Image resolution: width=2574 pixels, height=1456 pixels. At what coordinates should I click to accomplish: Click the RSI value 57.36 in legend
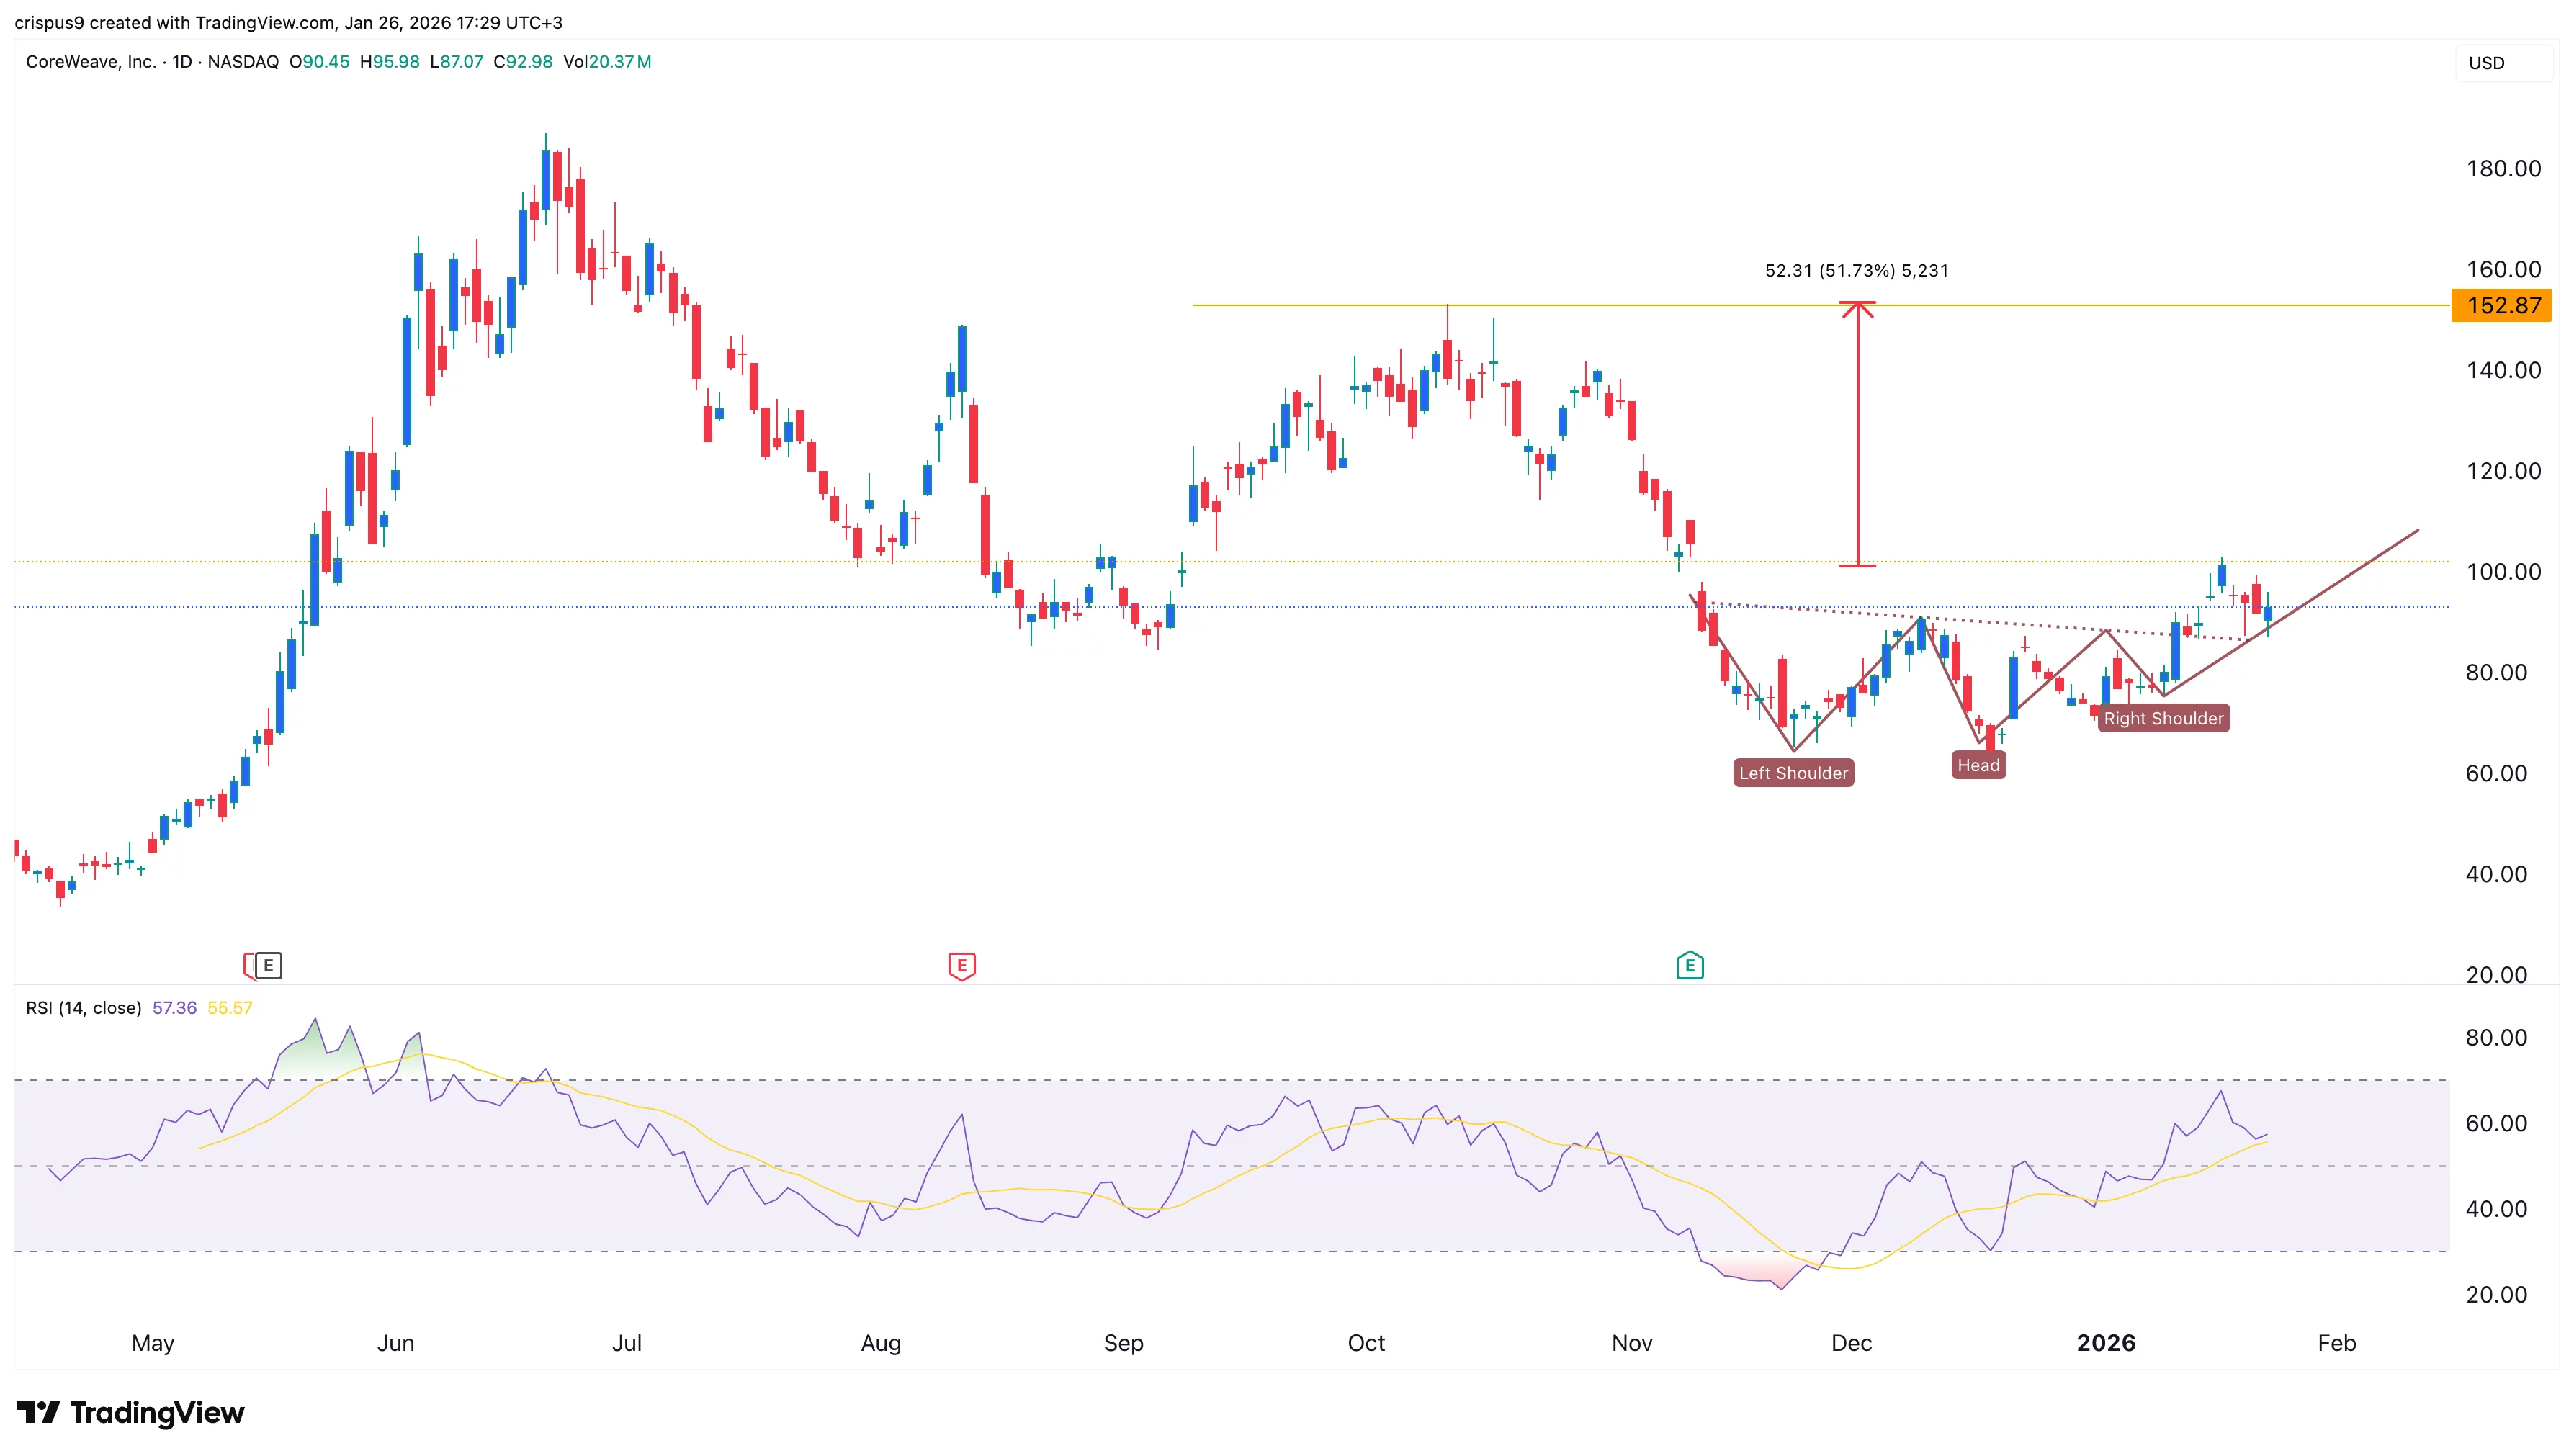[x=174, y=1008]
